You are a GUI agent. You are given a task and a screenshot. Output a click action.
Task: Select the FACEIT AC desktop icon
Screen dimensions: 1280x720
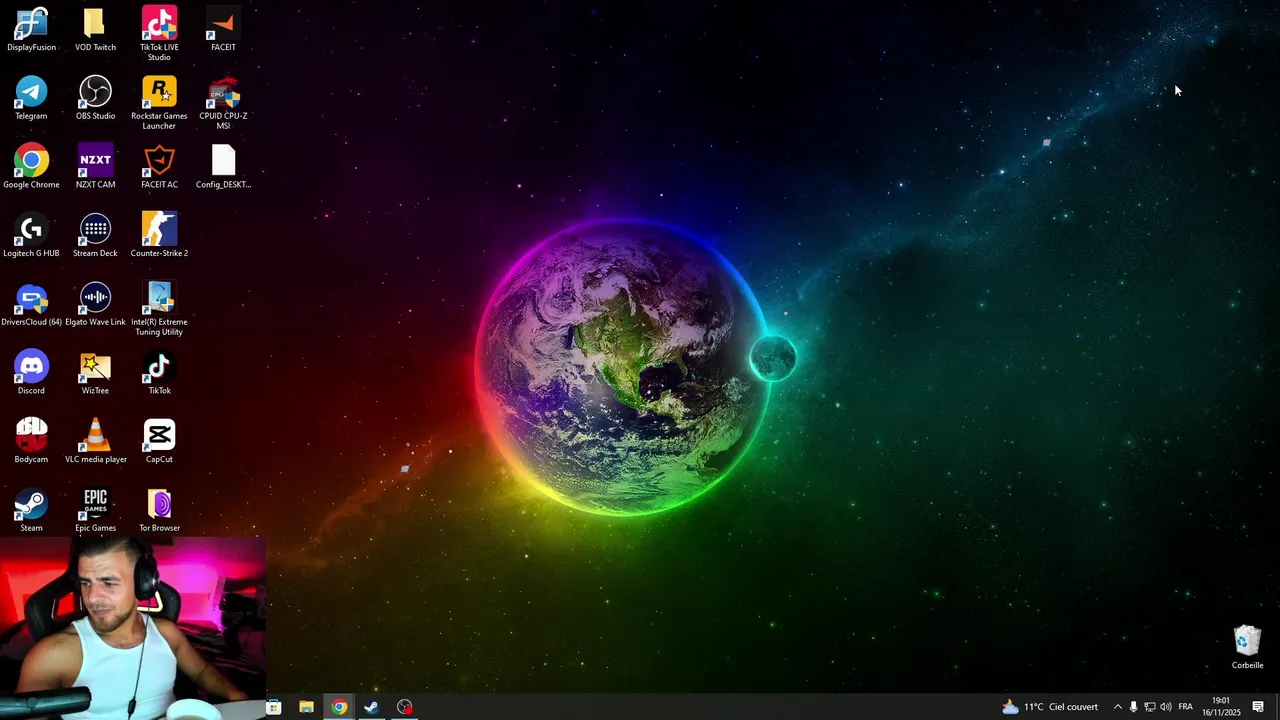pyautogui.click(x=159, y=167)
